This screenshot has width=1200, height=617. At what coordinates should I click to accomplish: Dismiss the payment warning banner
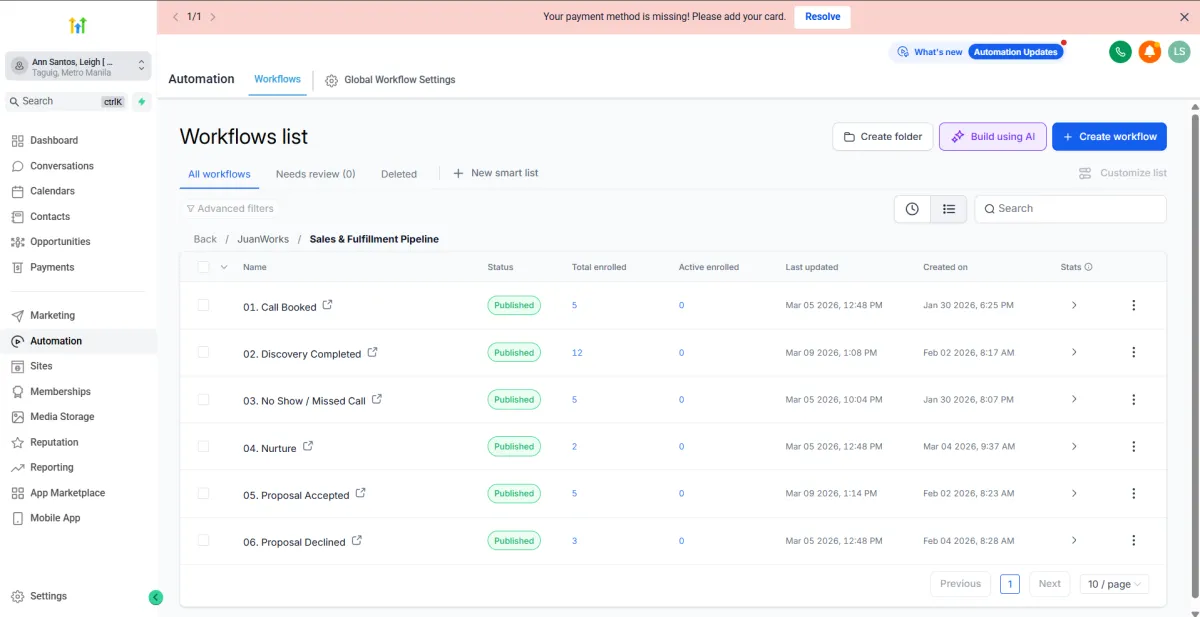pyautogui.click(x=1185, y=17)
